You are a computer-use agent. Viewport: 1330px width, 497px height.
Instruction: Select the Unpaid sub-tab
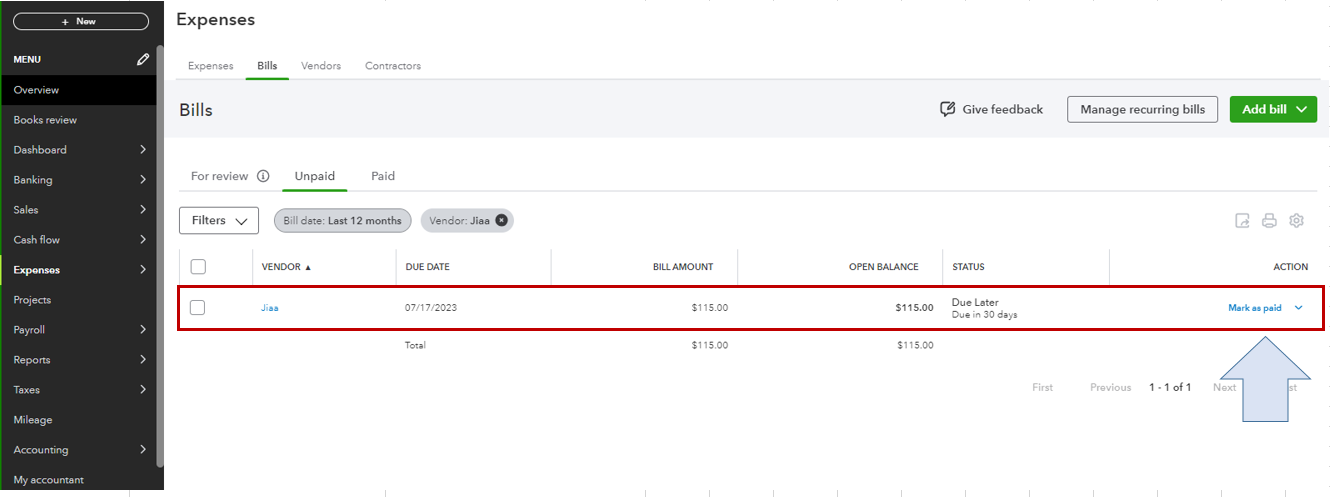tap(314, 176)
